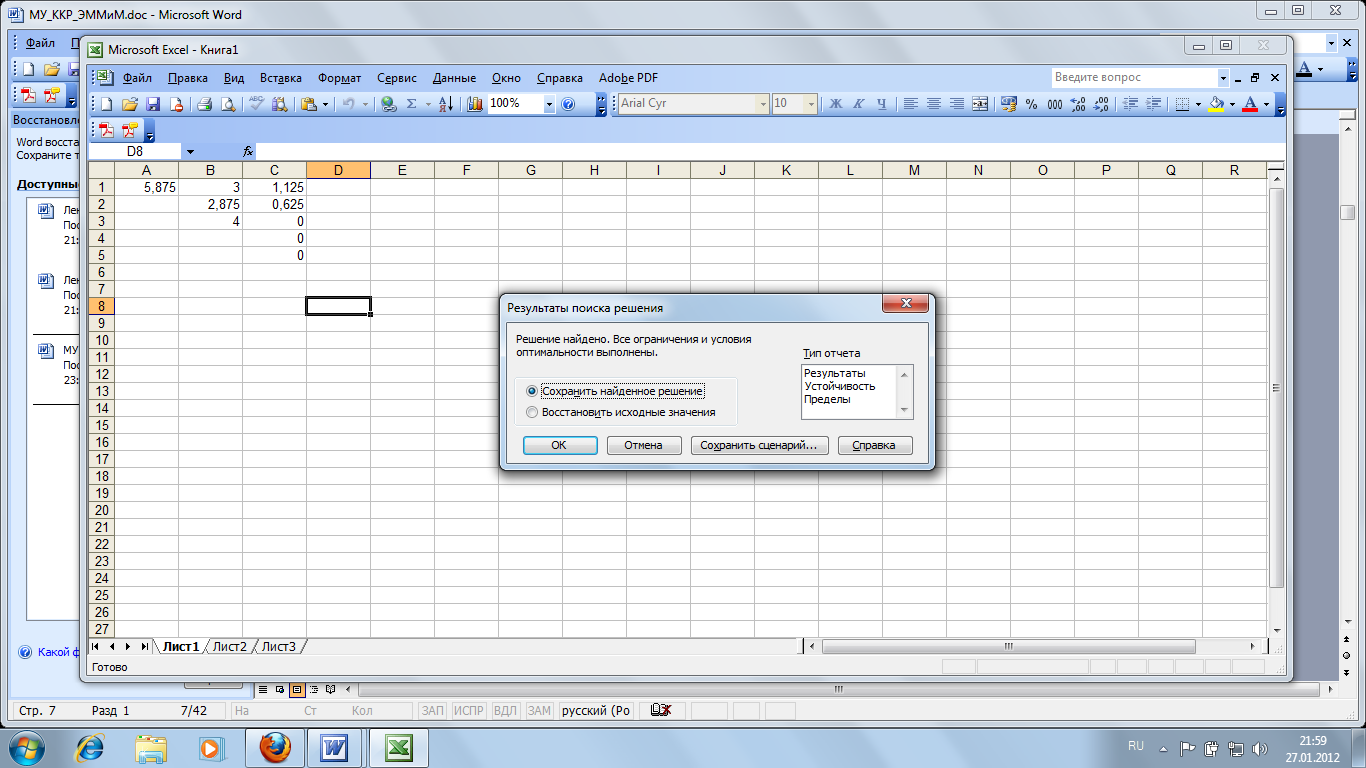Click the Sort Ascending icon
Viewport: 1366px width, 768px height.
[447, 104]
